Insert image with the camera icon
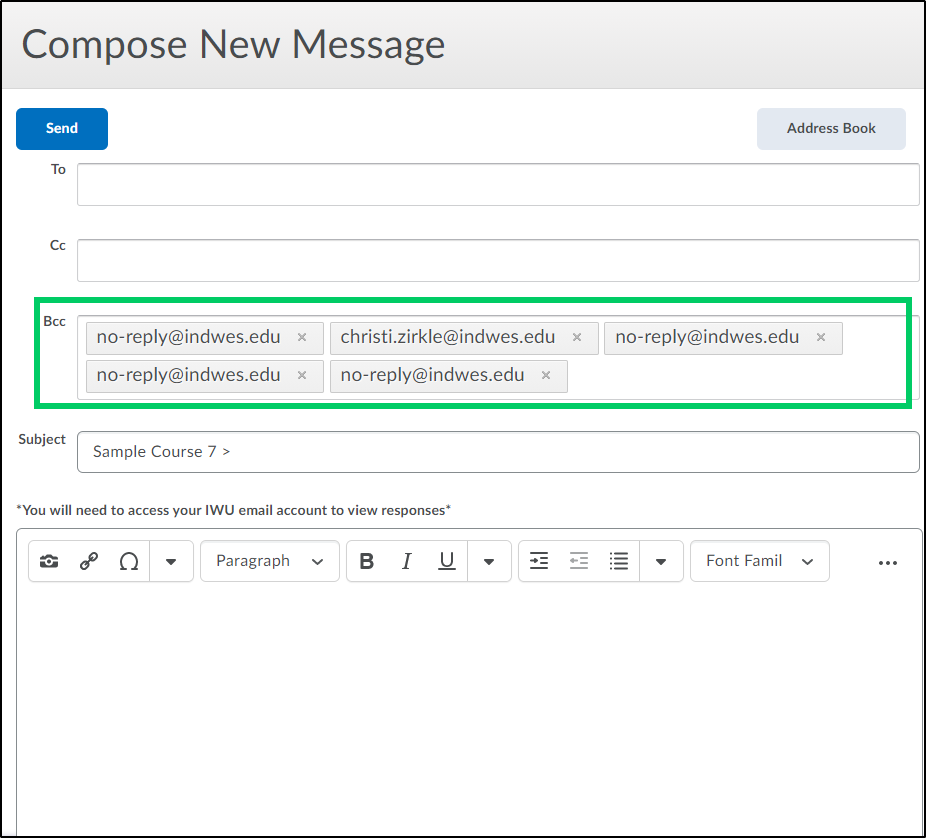Viewport: 926px width, 838px height. 49,561
